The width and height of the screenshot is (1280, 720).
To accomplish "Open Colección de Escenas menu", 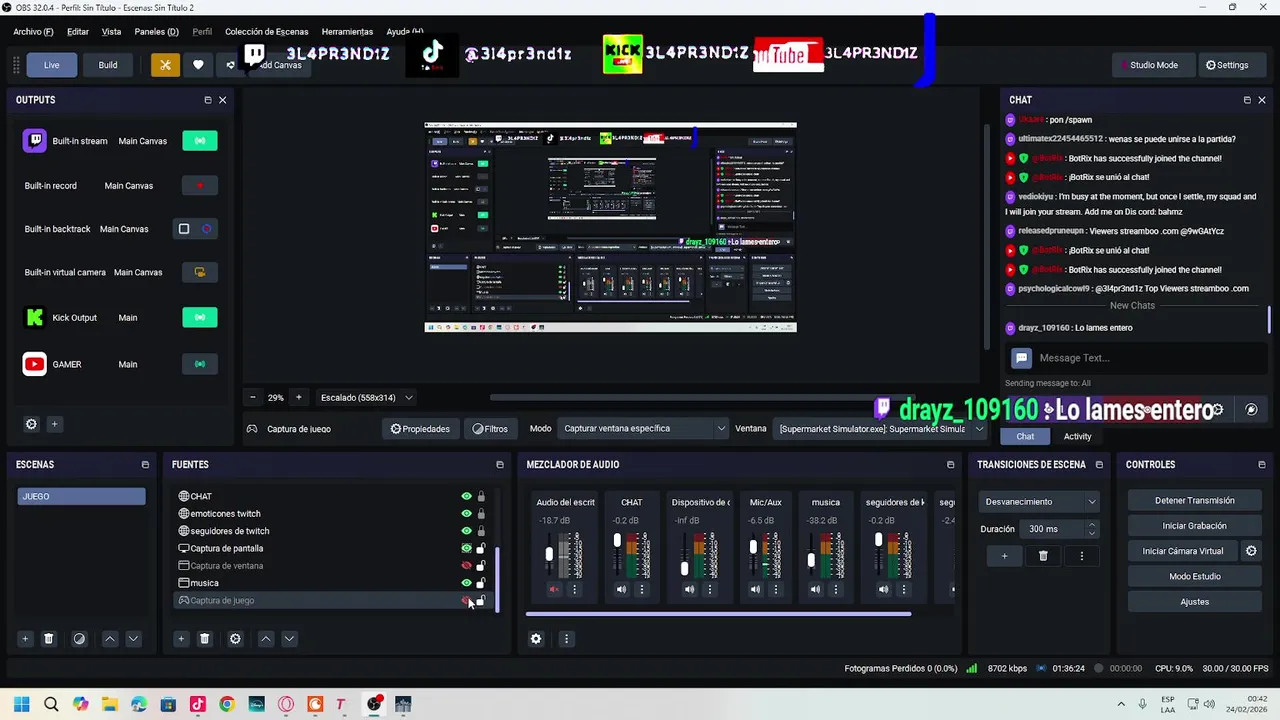I will click(266, 32).
